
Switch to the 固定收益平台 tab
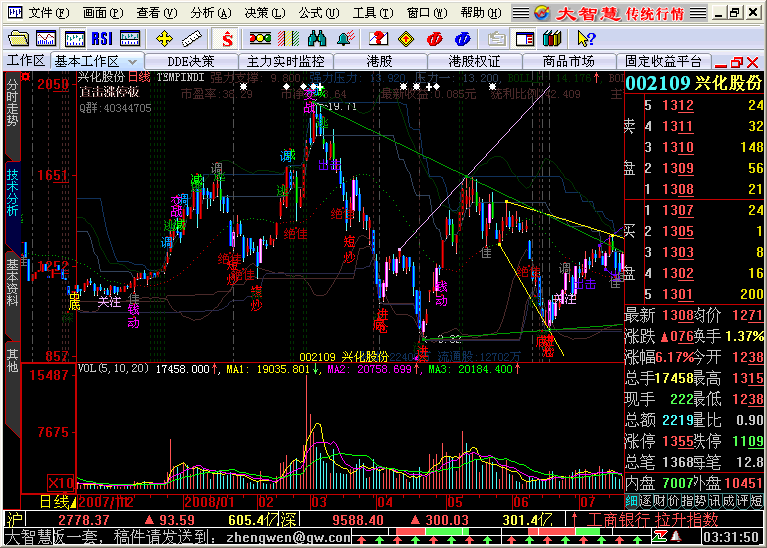coord(663,62)
